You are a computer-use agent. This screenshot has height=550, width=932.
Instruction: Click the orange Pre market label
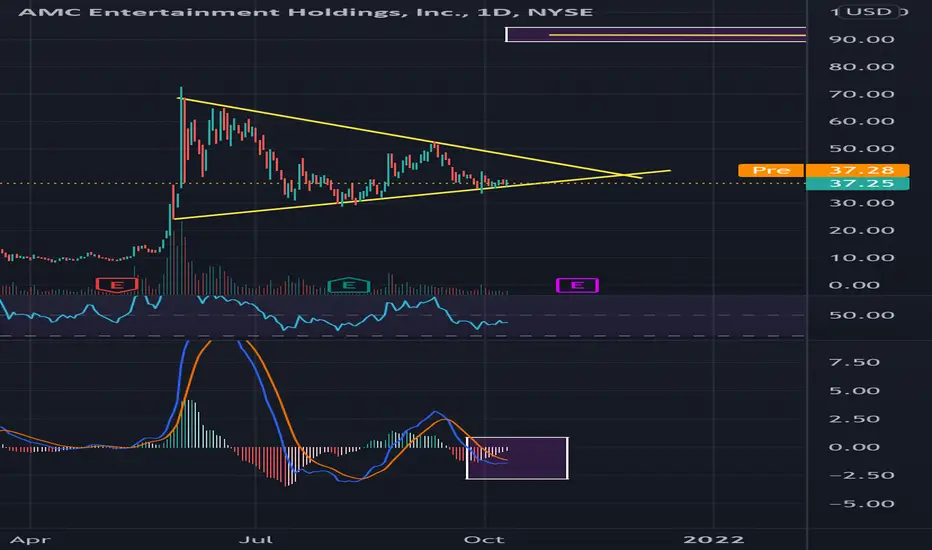[x=771, y=170]
